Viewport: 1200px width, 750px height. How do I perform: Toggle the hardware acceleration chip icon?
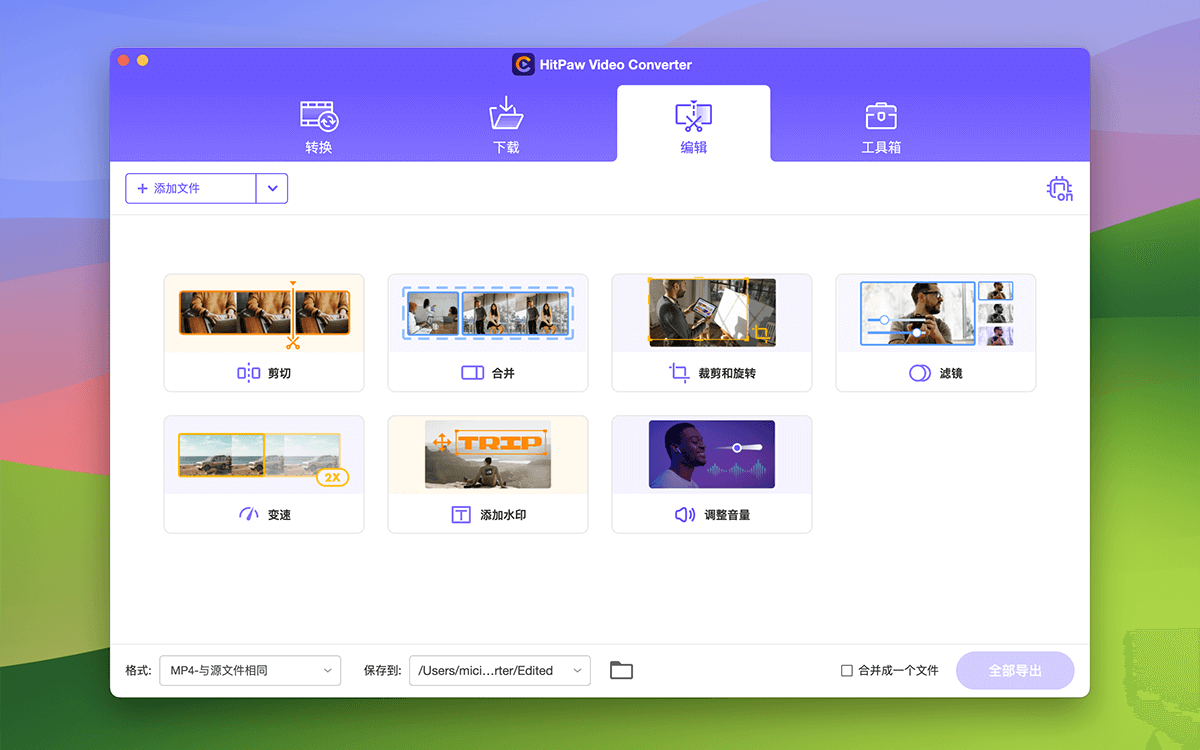pyautogui.click(x=1060, y=188)
